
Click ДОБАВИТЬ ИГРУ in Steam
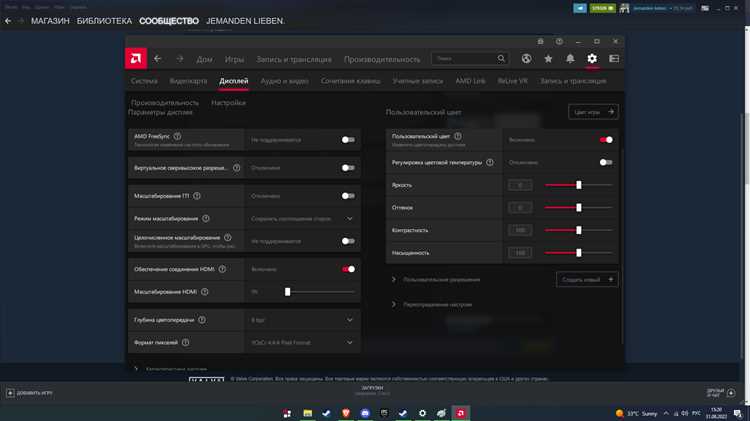(29, 393)
